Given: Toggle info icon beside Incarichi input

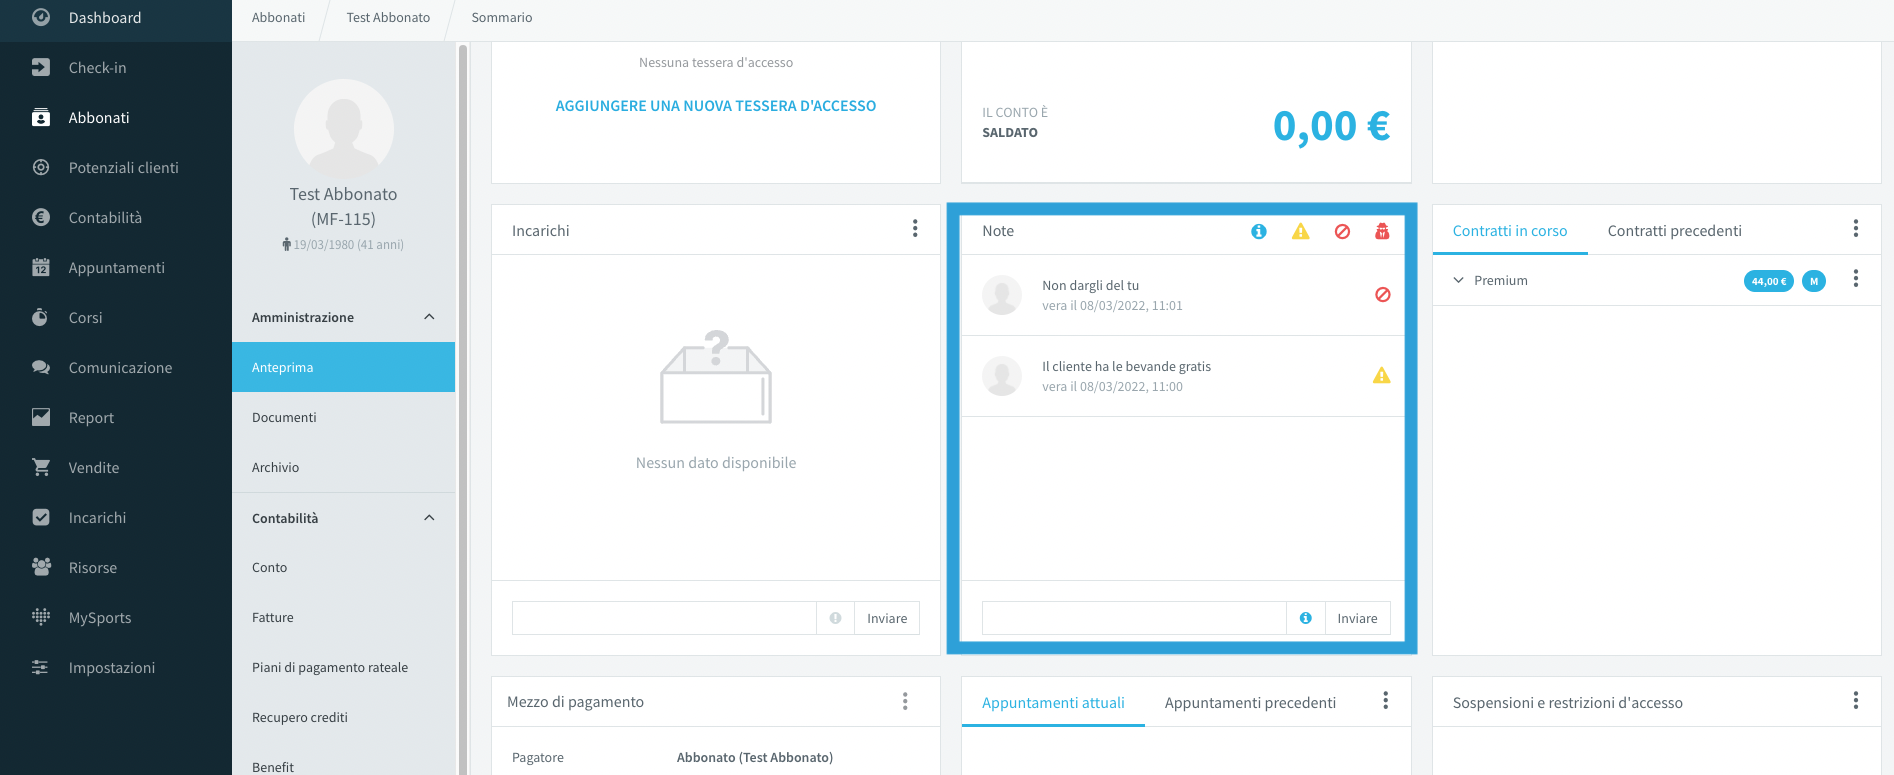Looking at the screenshot, I should point(836,618).
